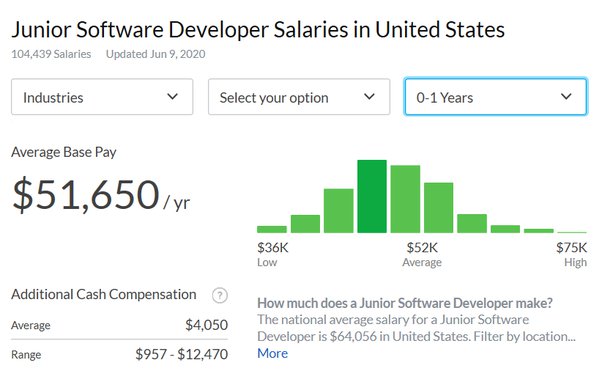The height and width of the screenshot is (371, 602).
Task: Click the $51,650 average base pay figure
Action: [85, 194]
